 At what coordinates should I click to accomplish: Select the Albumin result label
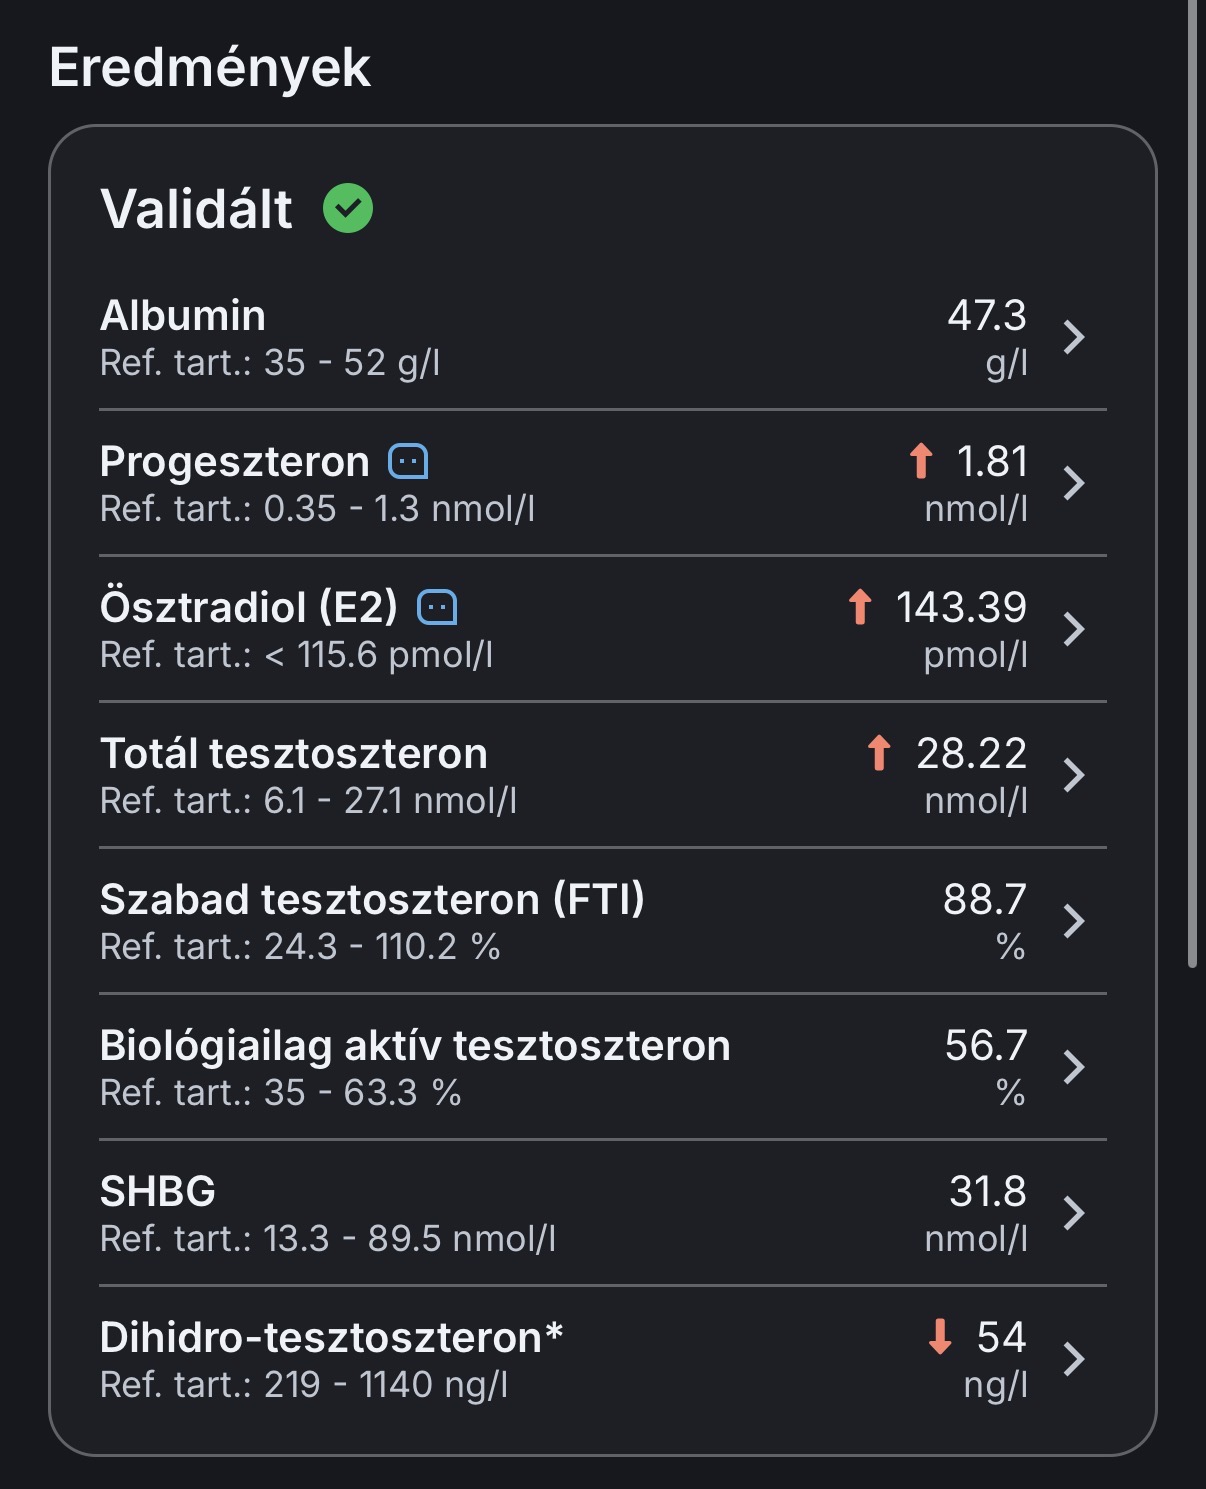(x=183, y=316)
